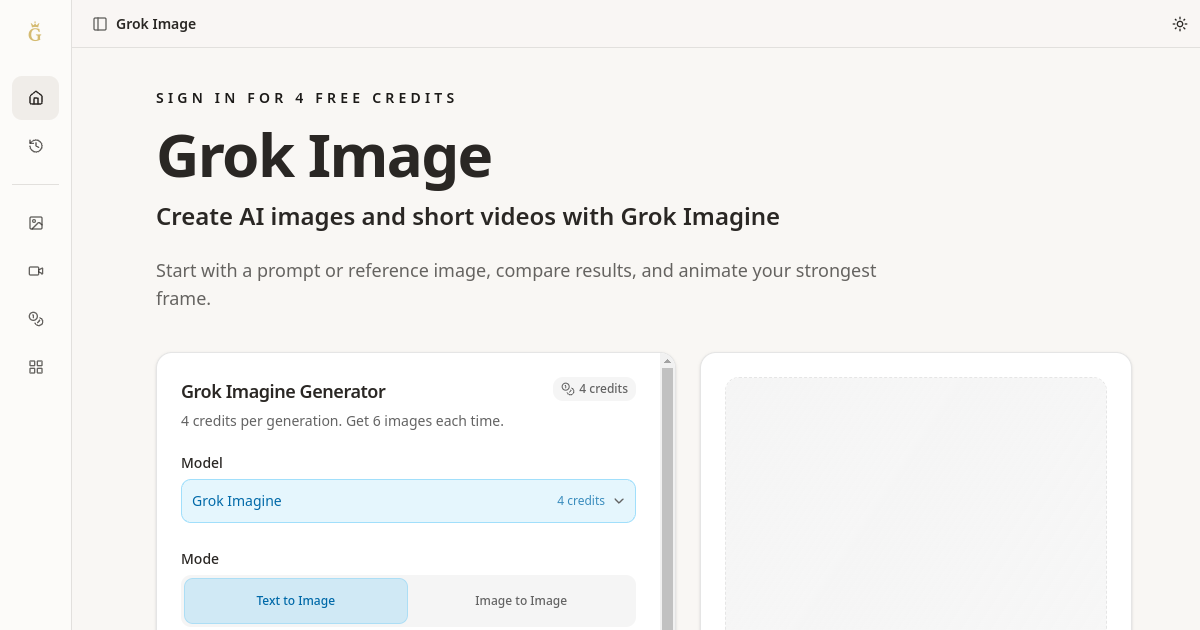The image size is (1200, 630).
Task: Click the 4 credits label in dropdown
Action: [581, 501]
